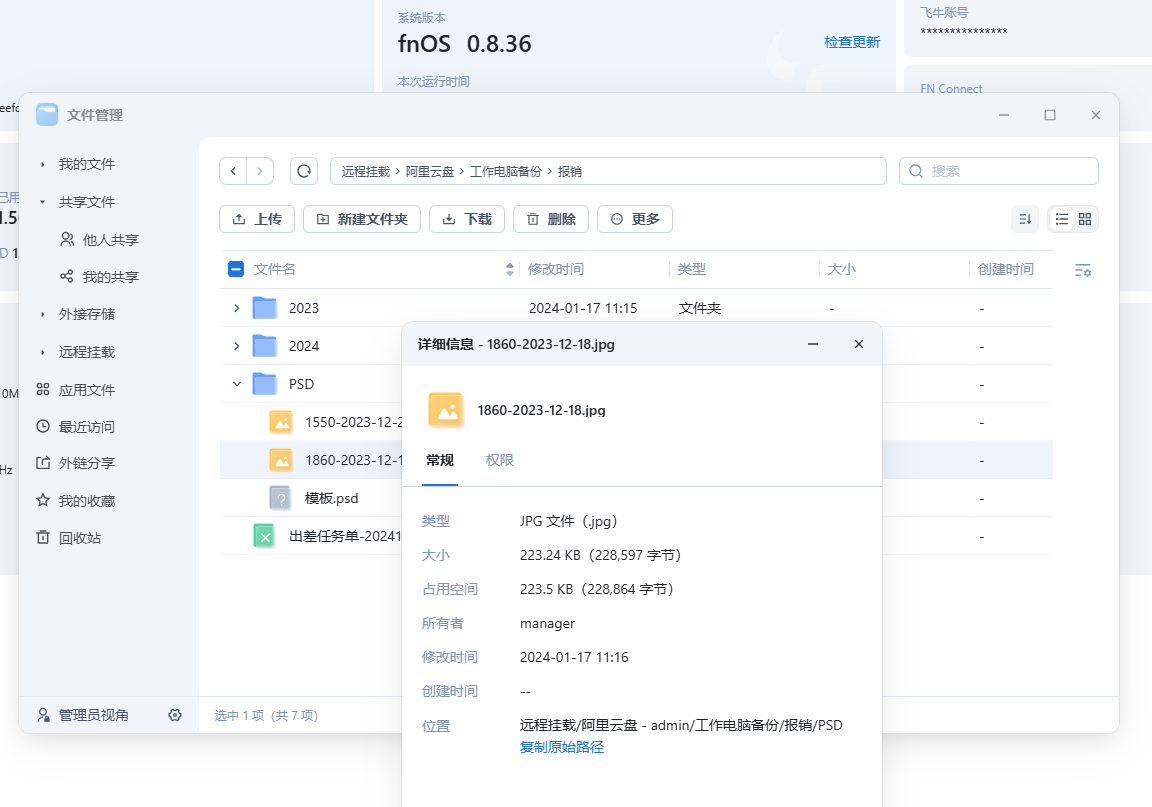Select the 出差任务单 spreadsheet icon
Image resolution: width=1152 pixels, height=807 pixels.
(264, 537)
